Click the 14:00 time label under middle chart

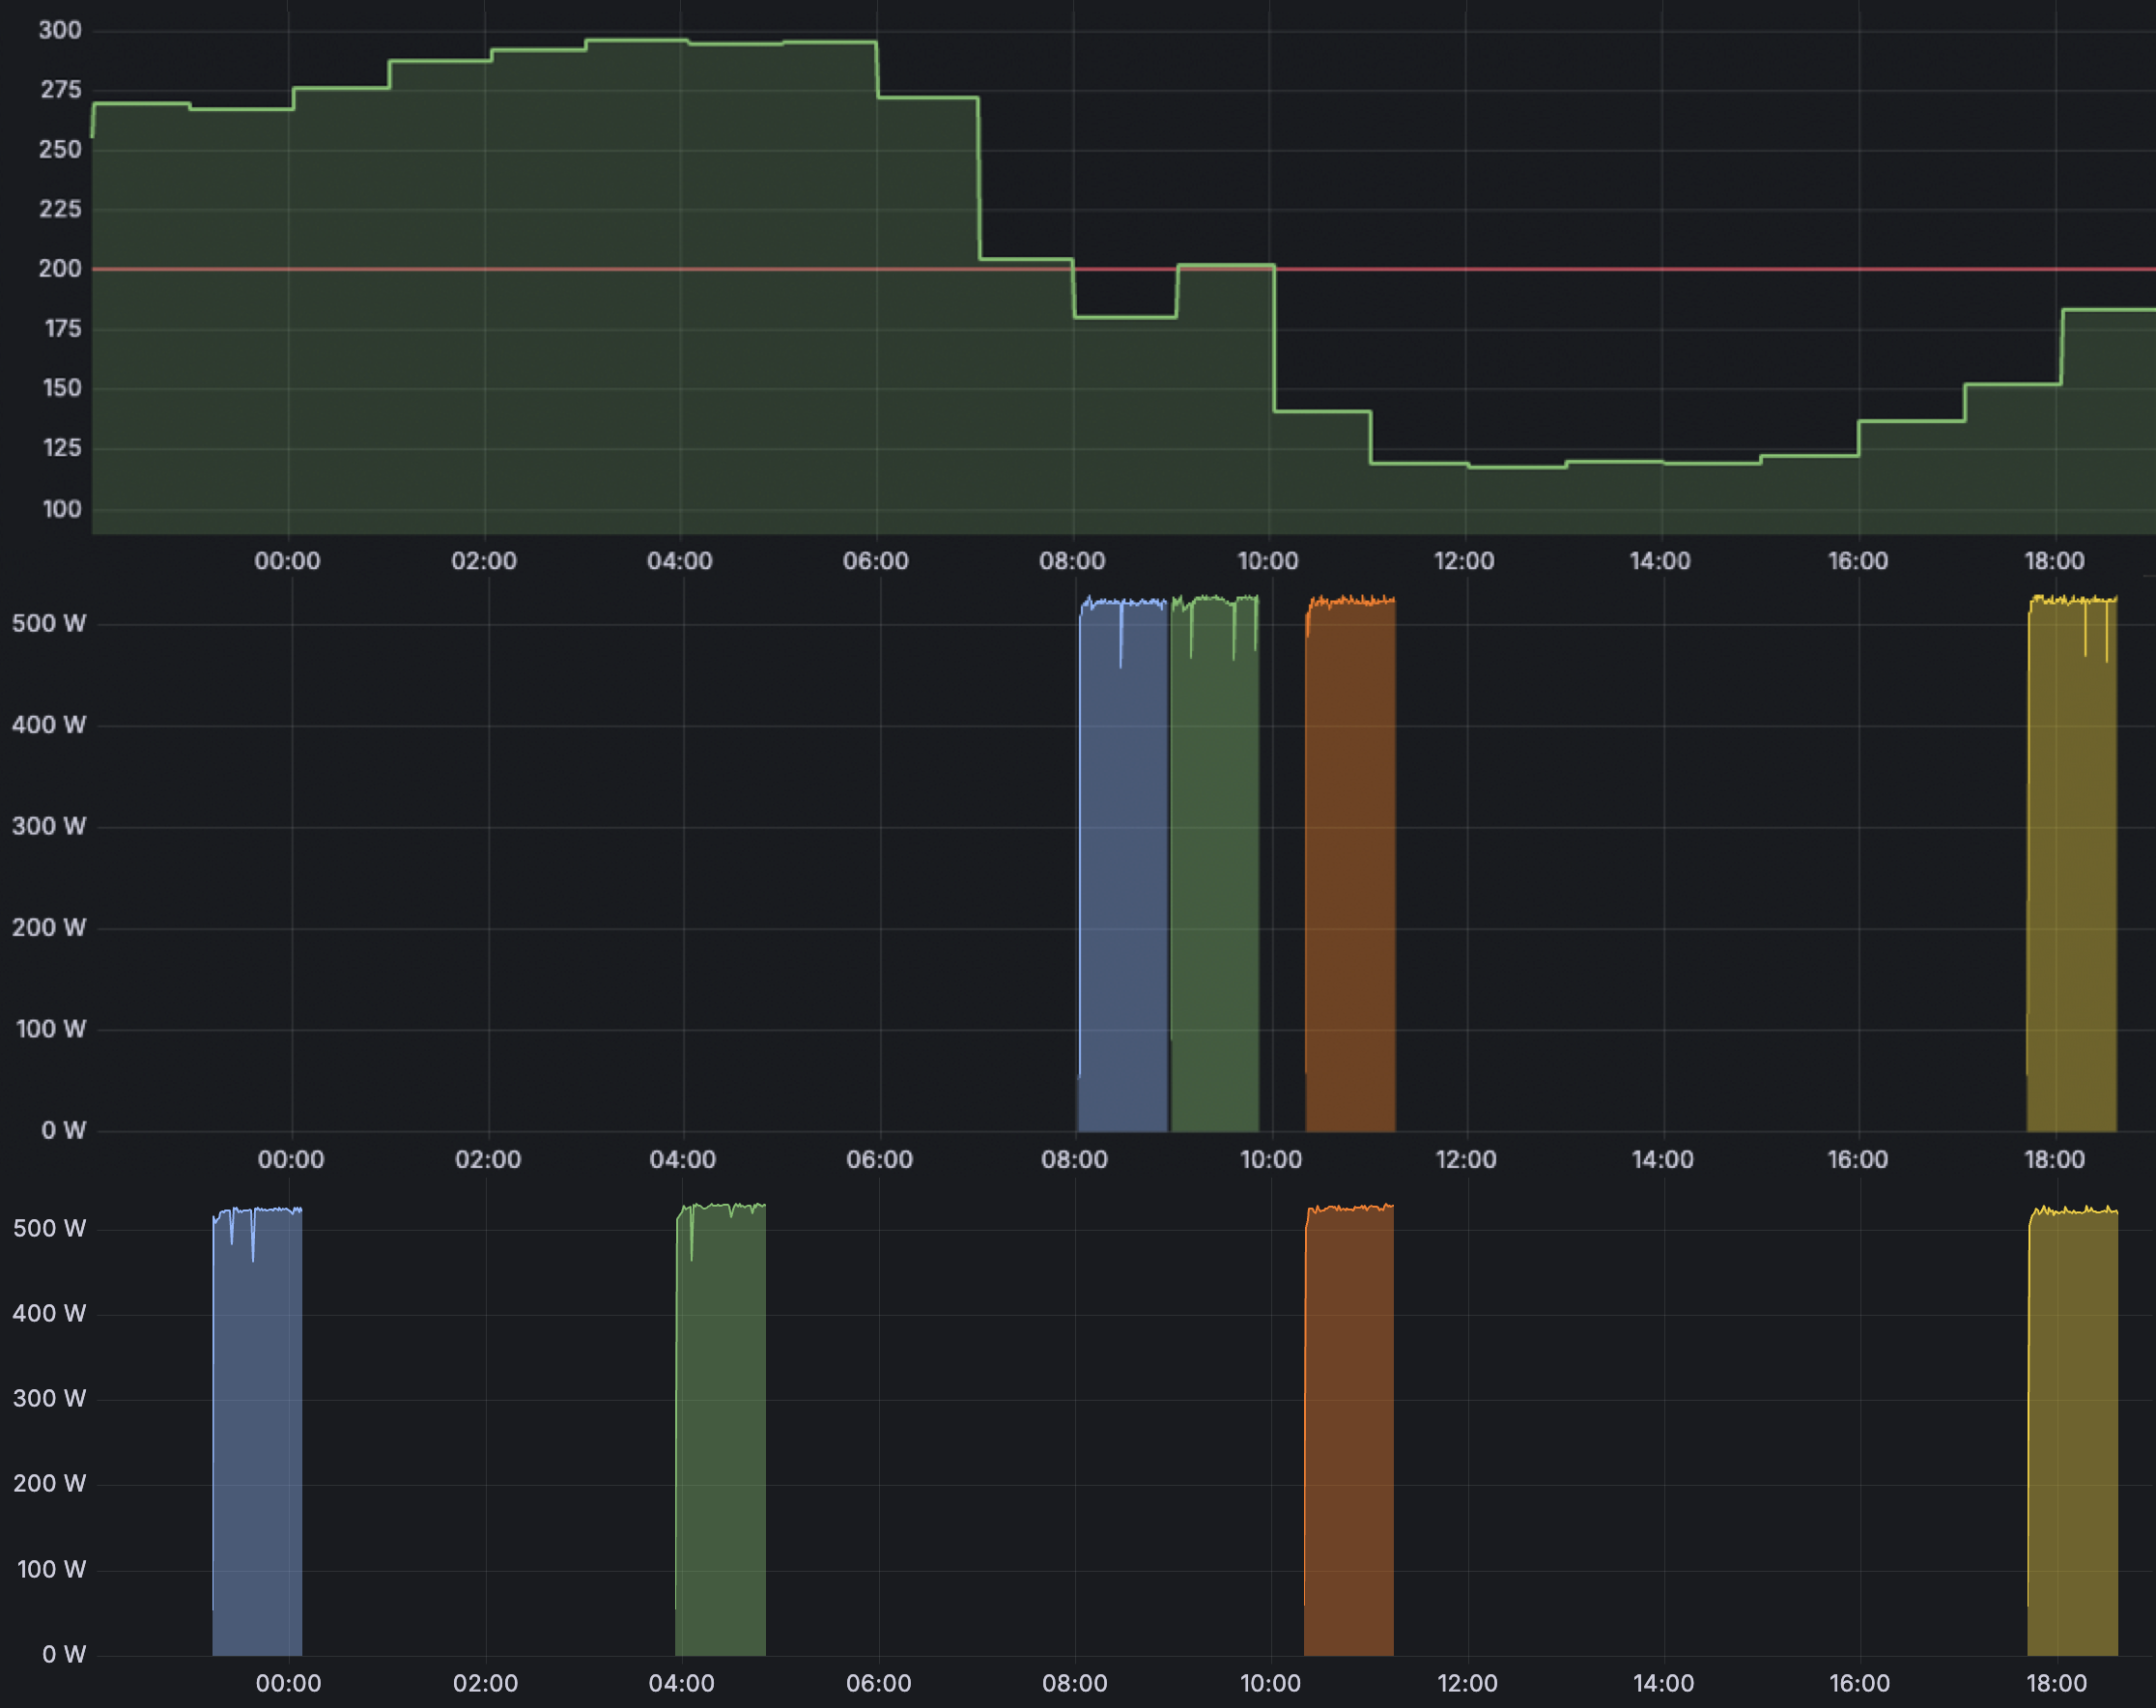pos(1662,1160)
